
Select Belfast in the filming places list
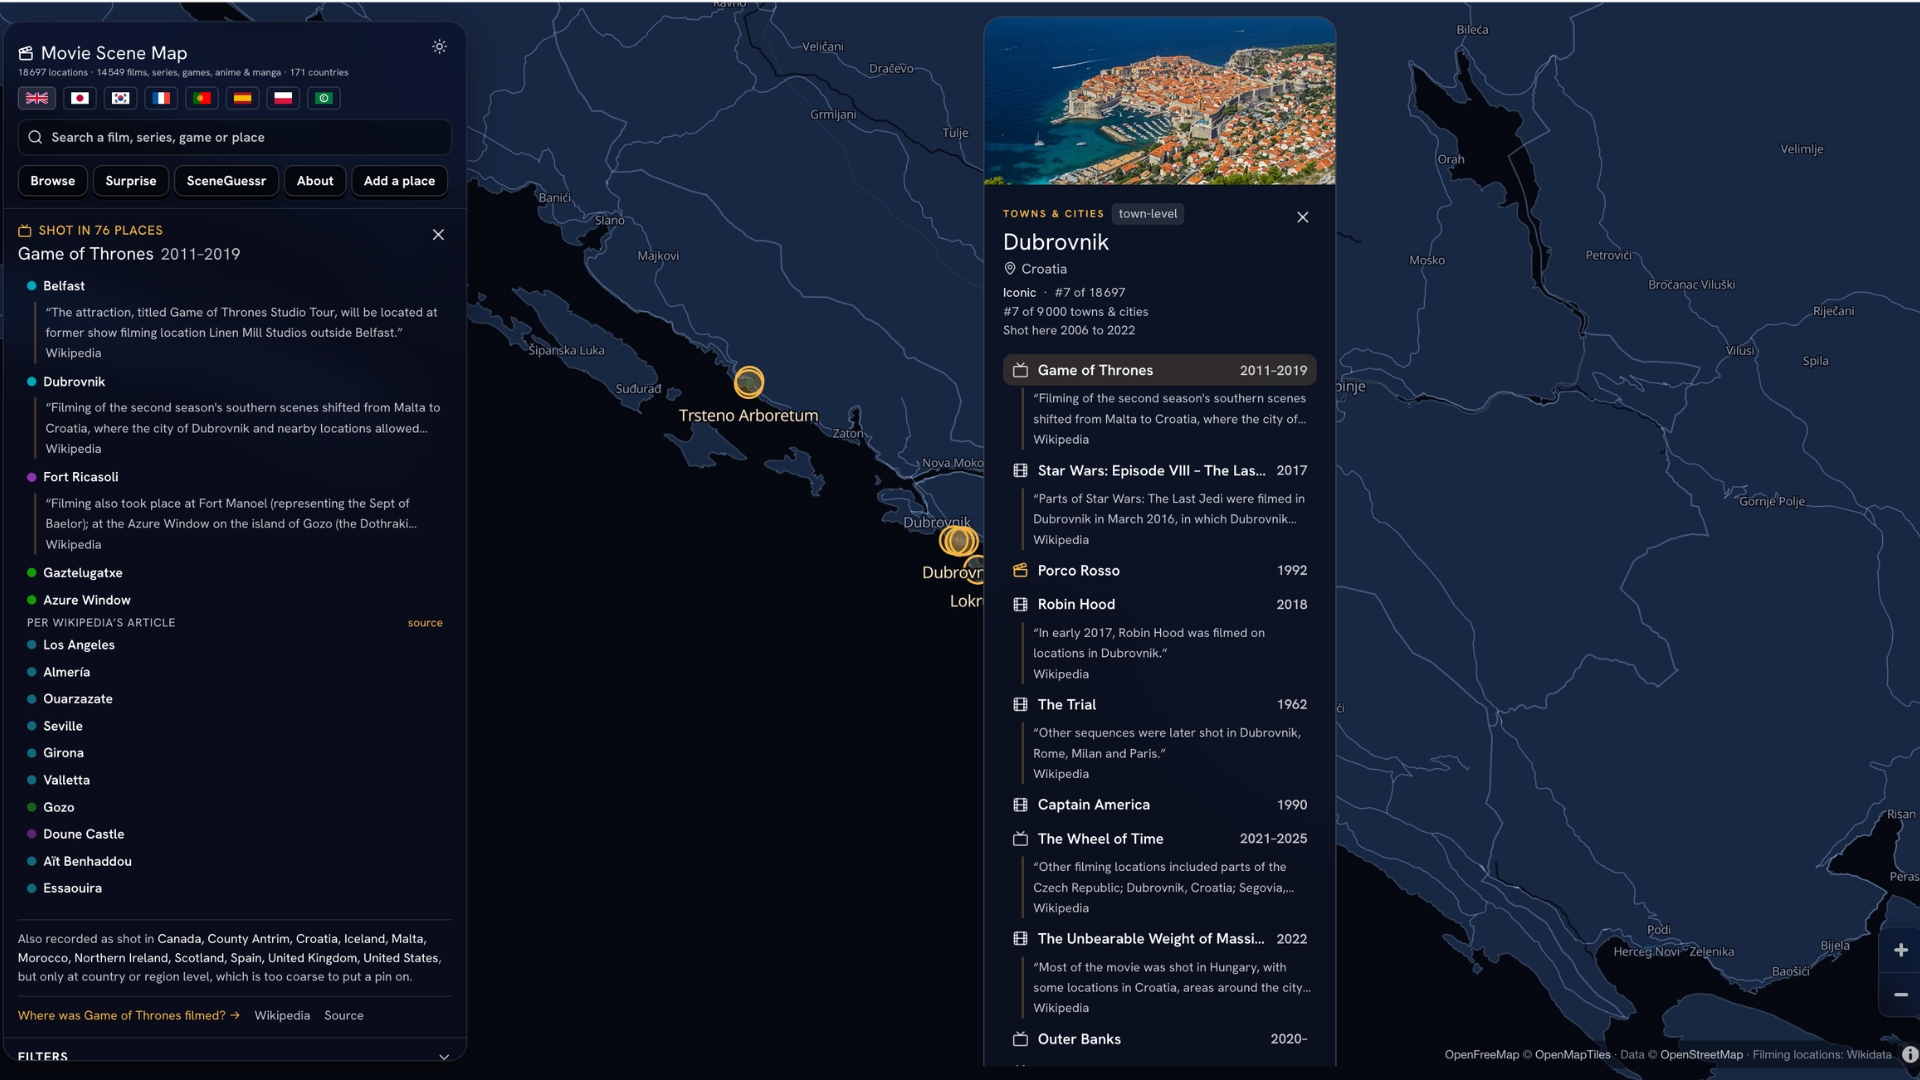[x=64, y=286]
